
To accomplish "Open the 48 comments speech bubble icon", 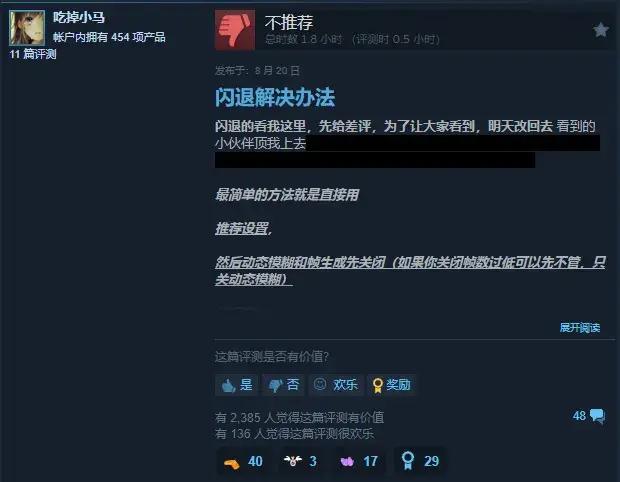I will tap(597, 416).
